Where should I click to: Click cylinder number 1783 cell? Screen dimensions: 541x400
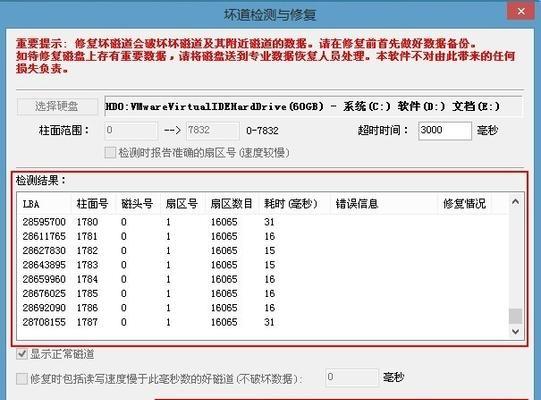pos(87,265)
